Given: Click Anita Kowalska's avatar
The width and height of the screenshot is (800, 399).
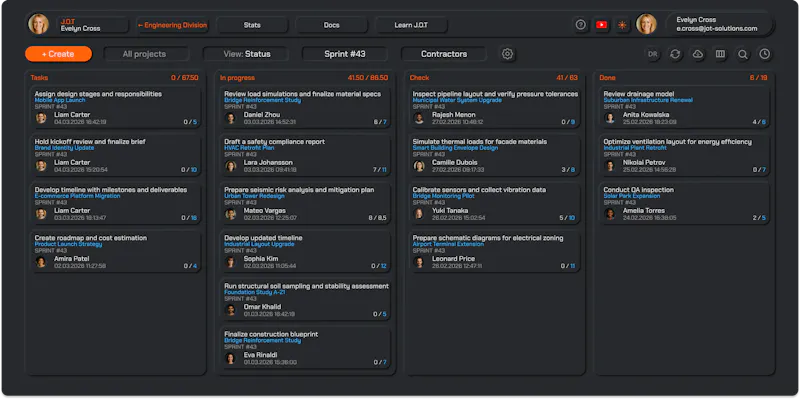Looking at the screenshot, I should pyautogui.click(x=610, y=118).
